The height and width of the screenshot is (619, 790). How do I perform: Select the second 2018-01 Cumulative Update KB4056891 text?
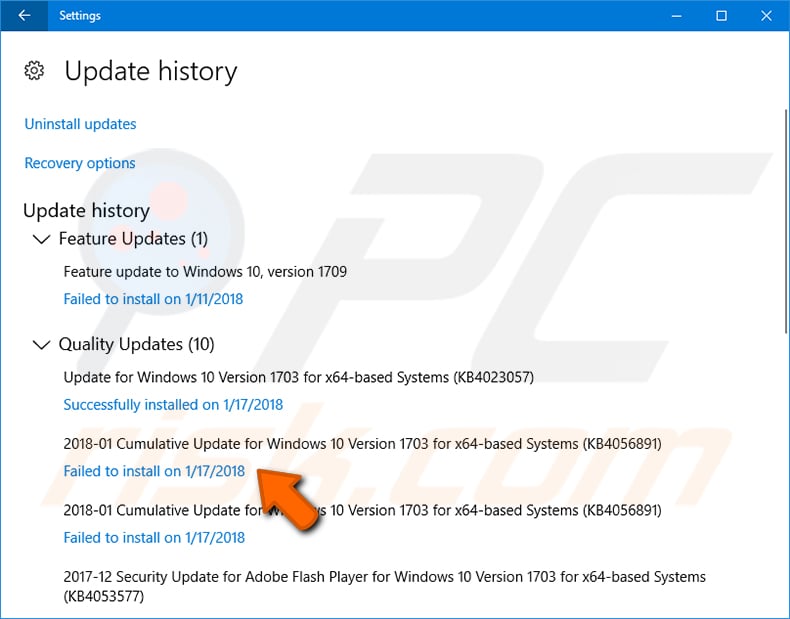click(x=363, y=511)
